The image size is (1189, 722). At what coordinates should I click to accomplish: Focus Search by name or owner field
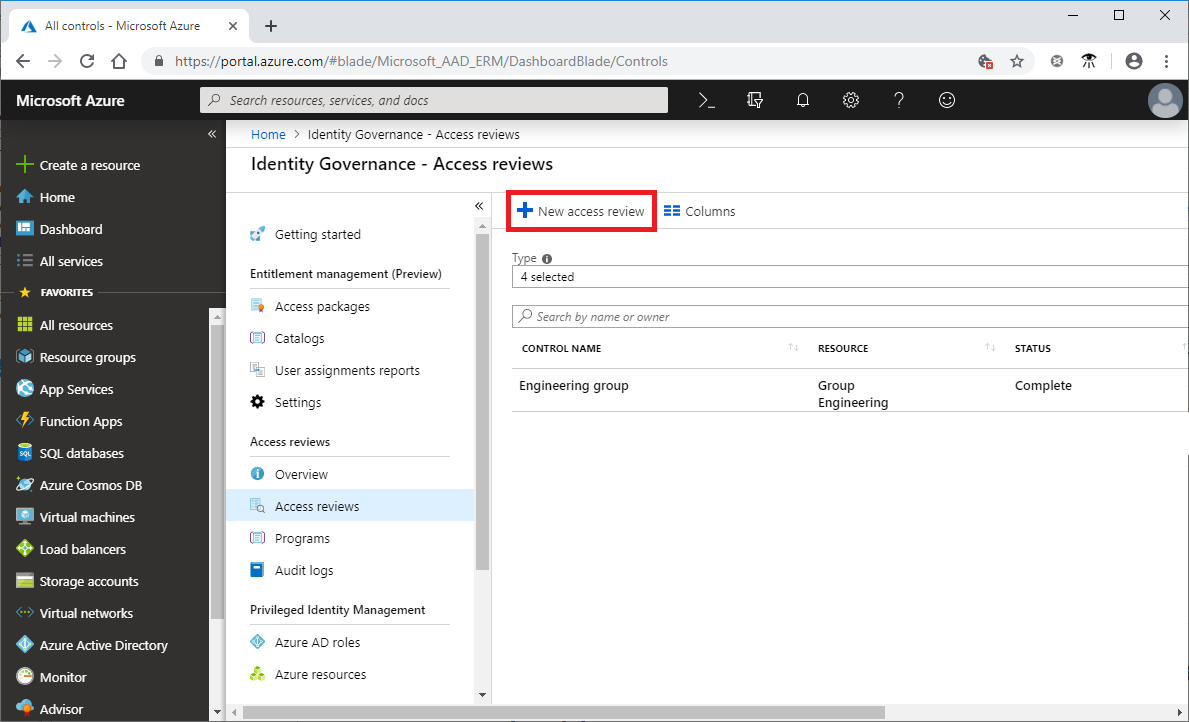[x=850, y=316]
